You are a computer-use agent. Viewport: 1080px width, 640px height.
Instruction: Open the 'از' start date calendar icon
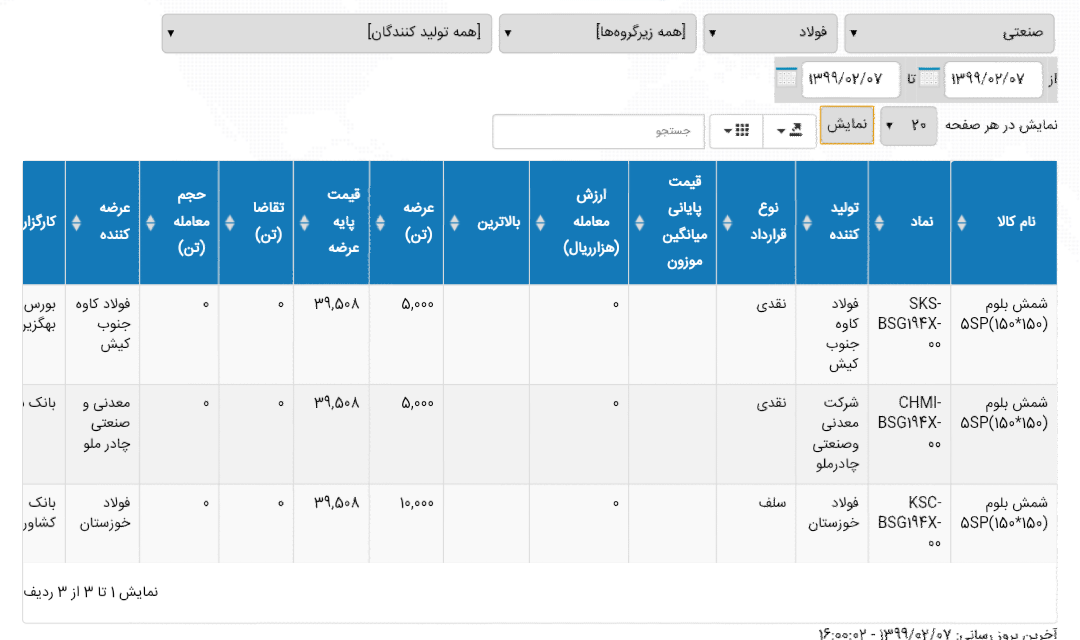[928, 77]
